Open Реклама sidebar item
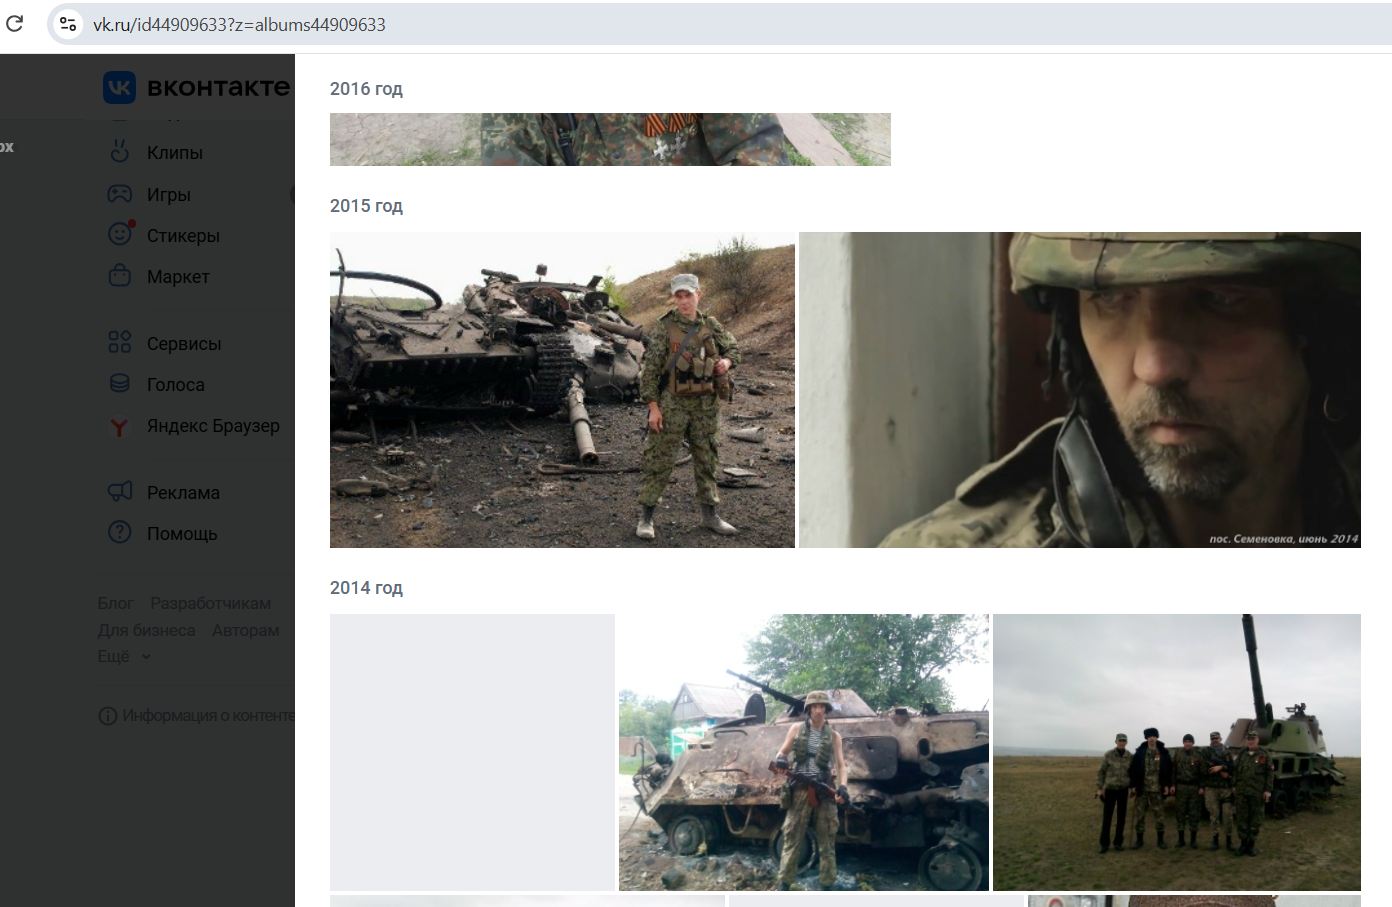 coord(183,493)
